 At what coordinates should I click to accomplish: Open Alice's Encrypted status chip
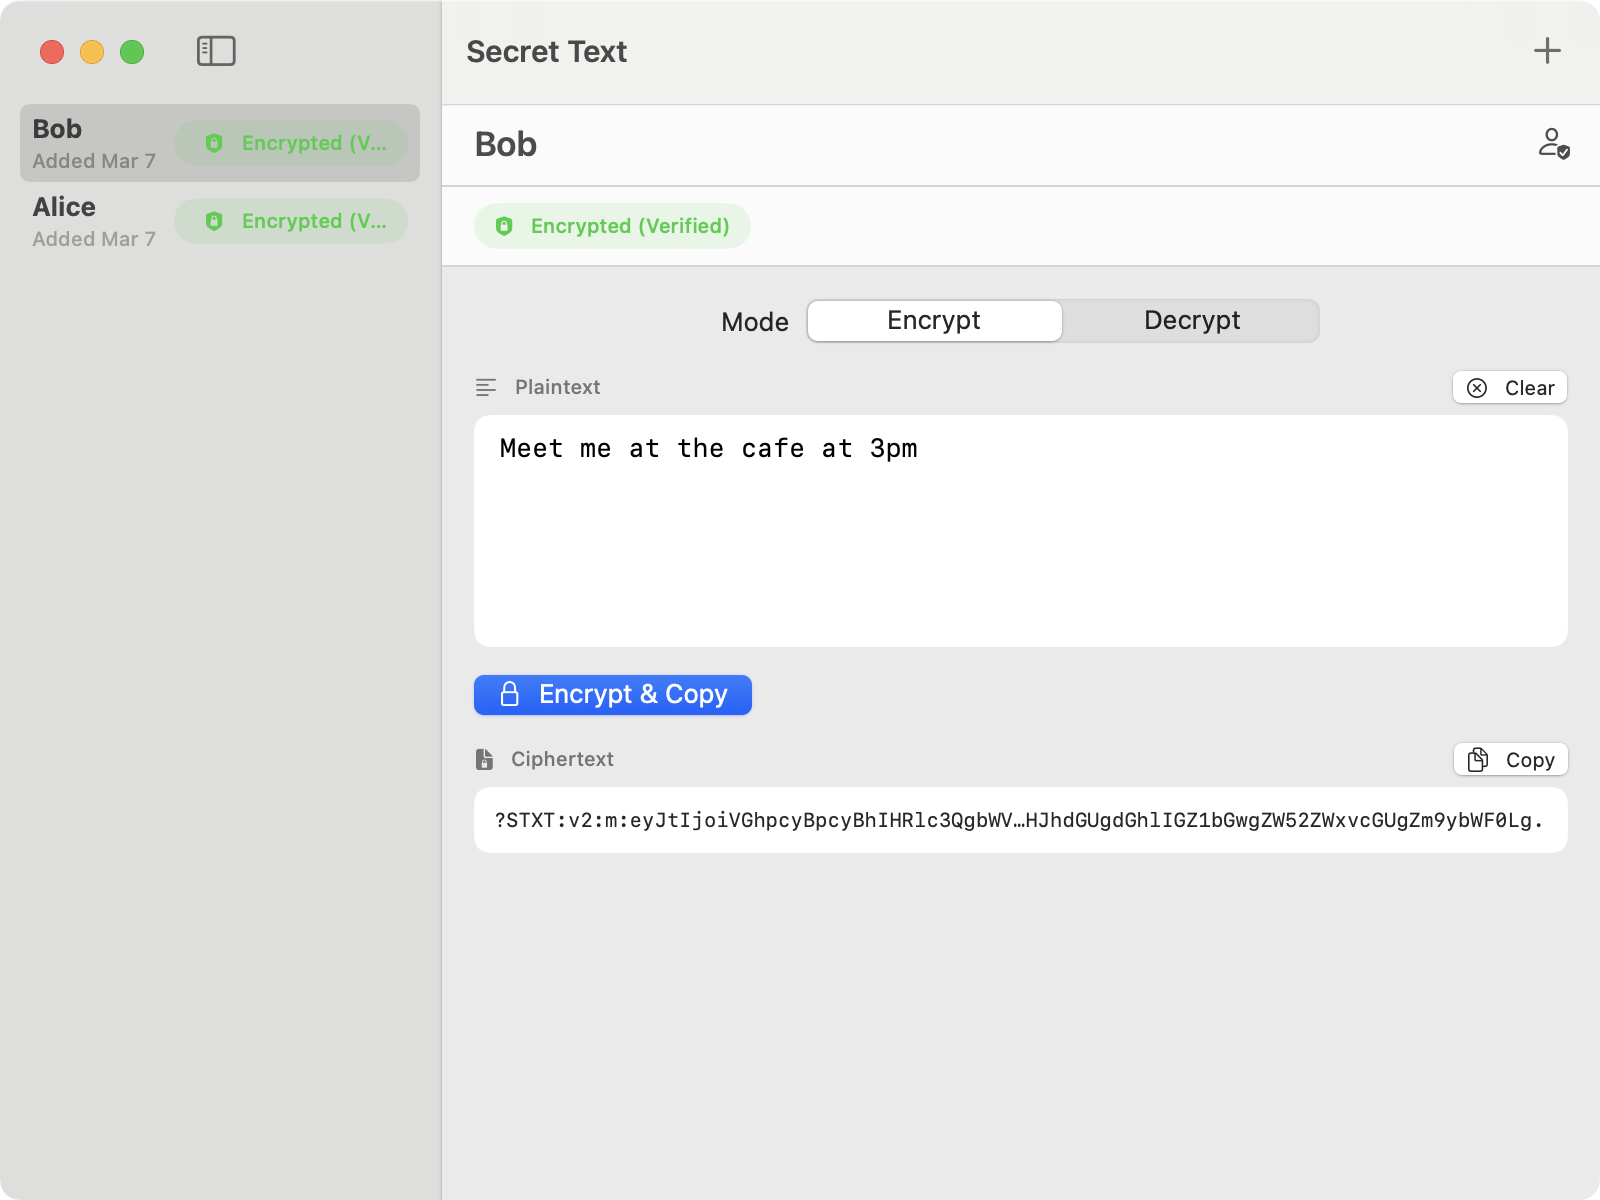(291, 221)
